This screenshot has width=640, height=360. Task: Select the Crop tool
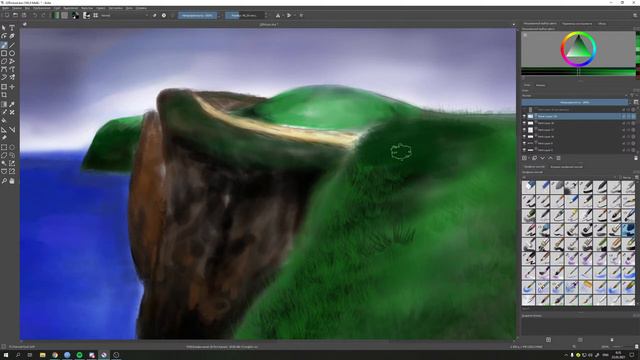(x=4, y=95)
